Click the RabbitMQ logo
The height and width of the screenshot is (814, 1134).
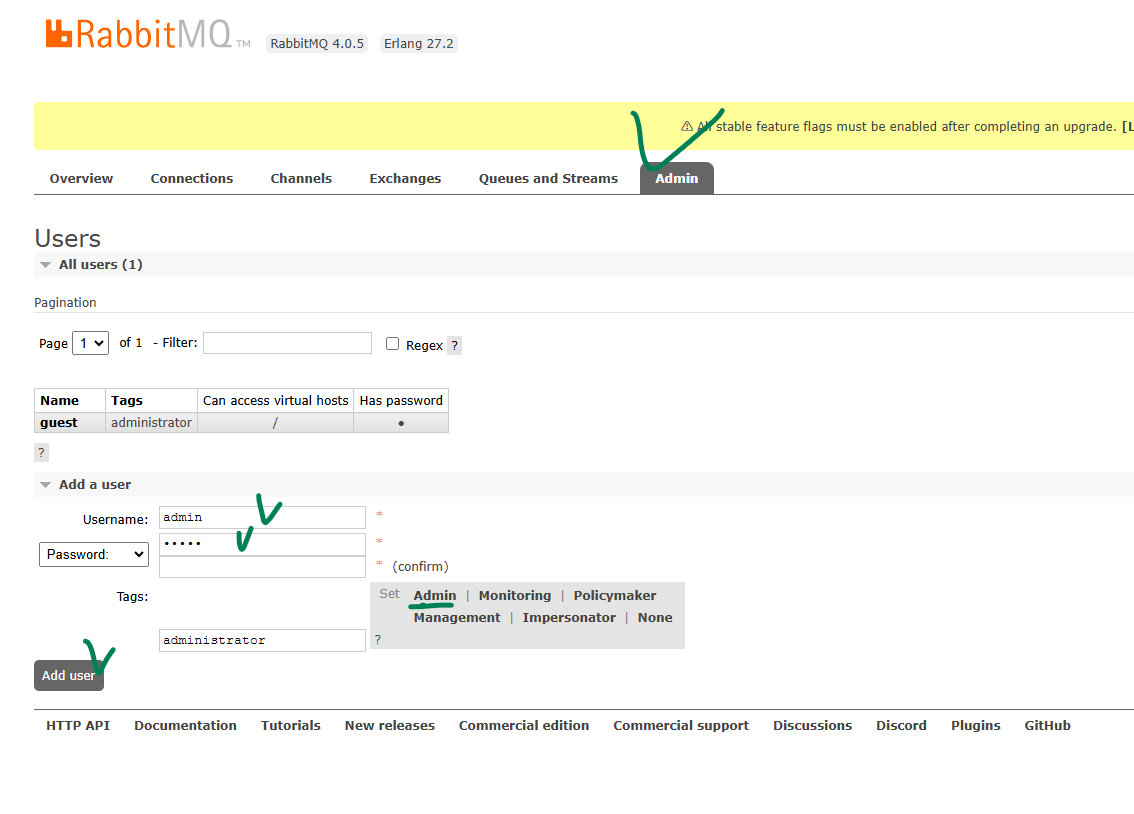[148, 34]
